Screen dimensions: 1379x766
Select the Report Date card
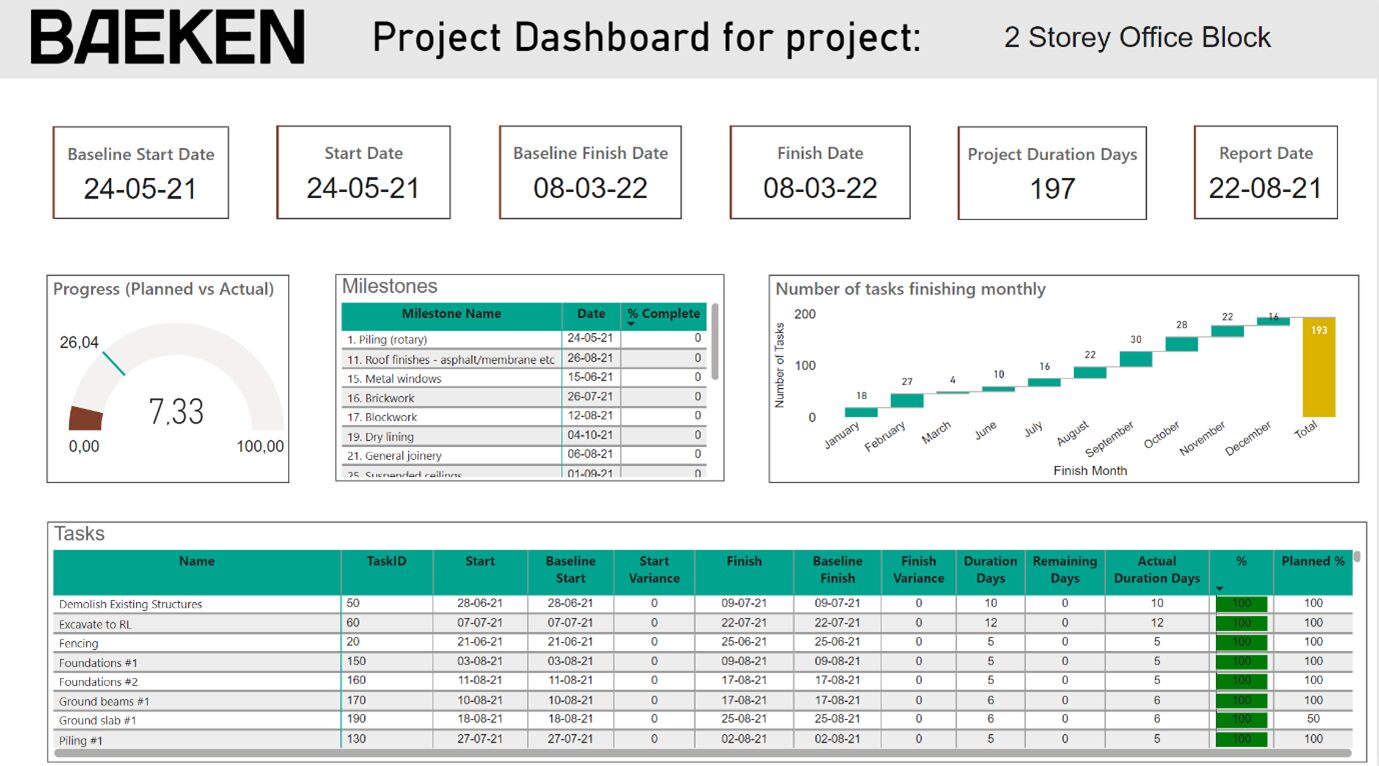coord(1265,171)
